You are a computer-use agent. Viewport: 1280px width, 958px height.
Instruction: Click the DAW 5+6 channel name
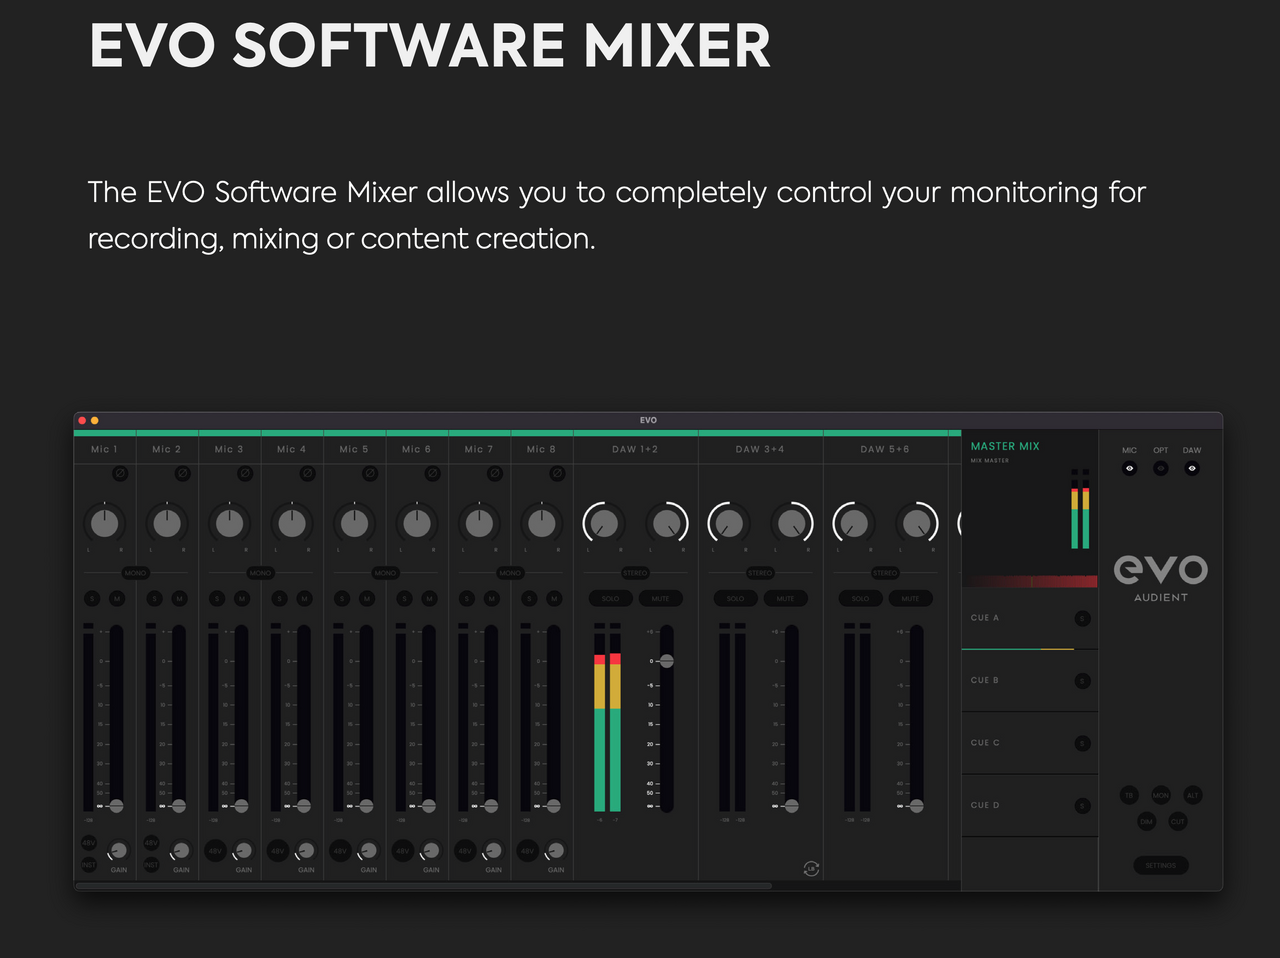[885, 449]
